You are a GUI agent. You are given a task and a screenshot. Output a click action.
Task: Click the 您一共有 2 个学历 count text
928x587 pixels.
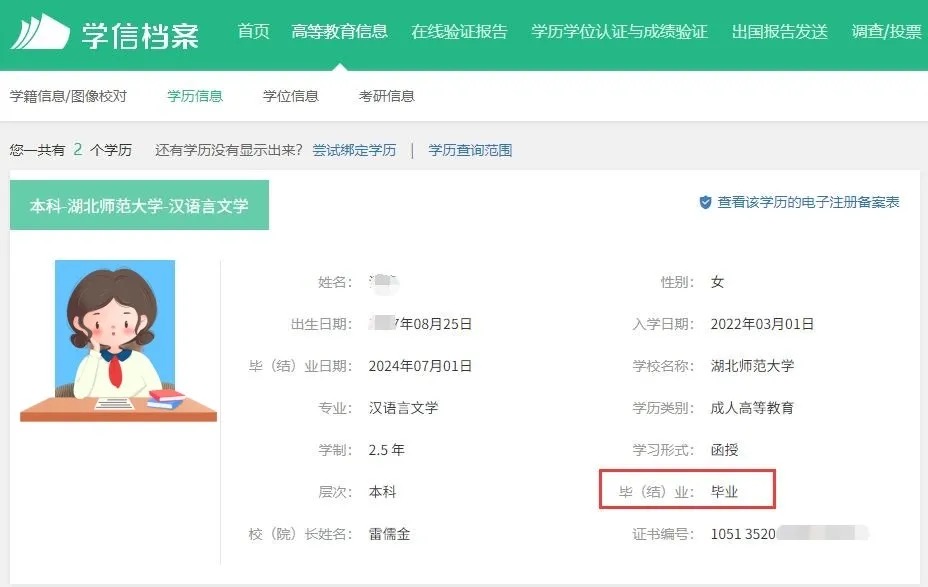point(70,150)
